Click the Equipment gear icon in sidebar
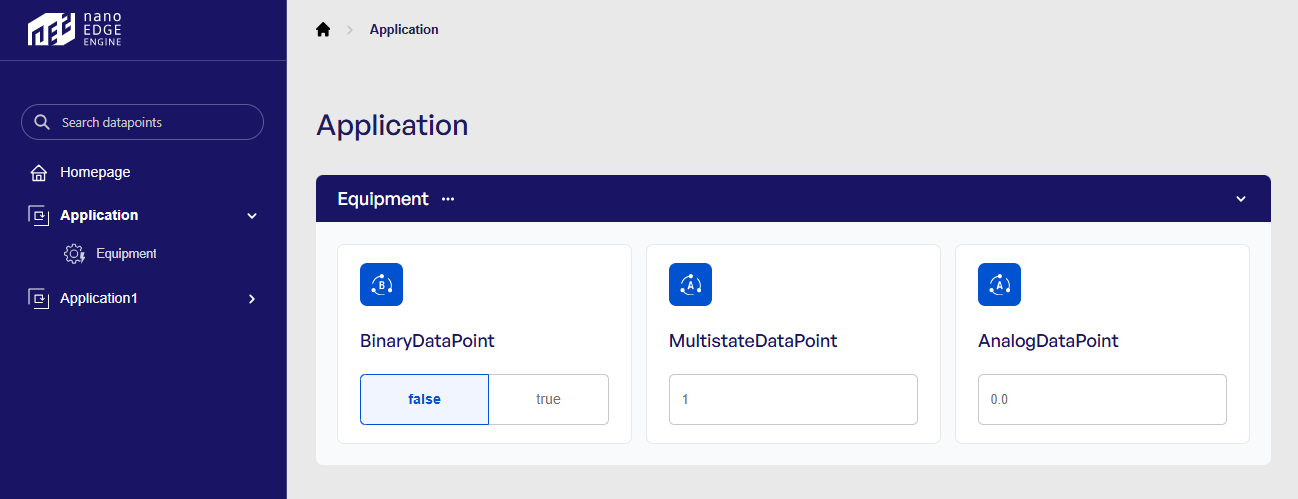This screenshot has height=499, width=1298. [74, 254]
